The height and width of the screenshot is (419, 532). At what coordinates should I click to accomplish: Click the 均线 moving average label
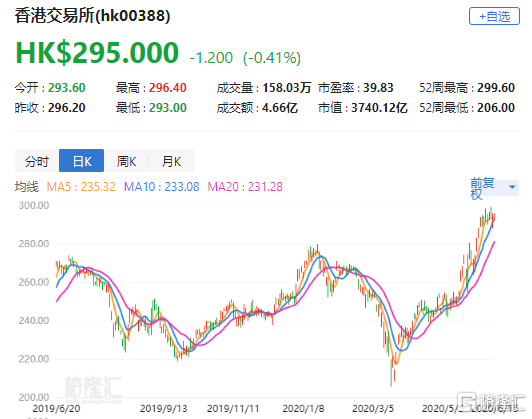[26, 187]
